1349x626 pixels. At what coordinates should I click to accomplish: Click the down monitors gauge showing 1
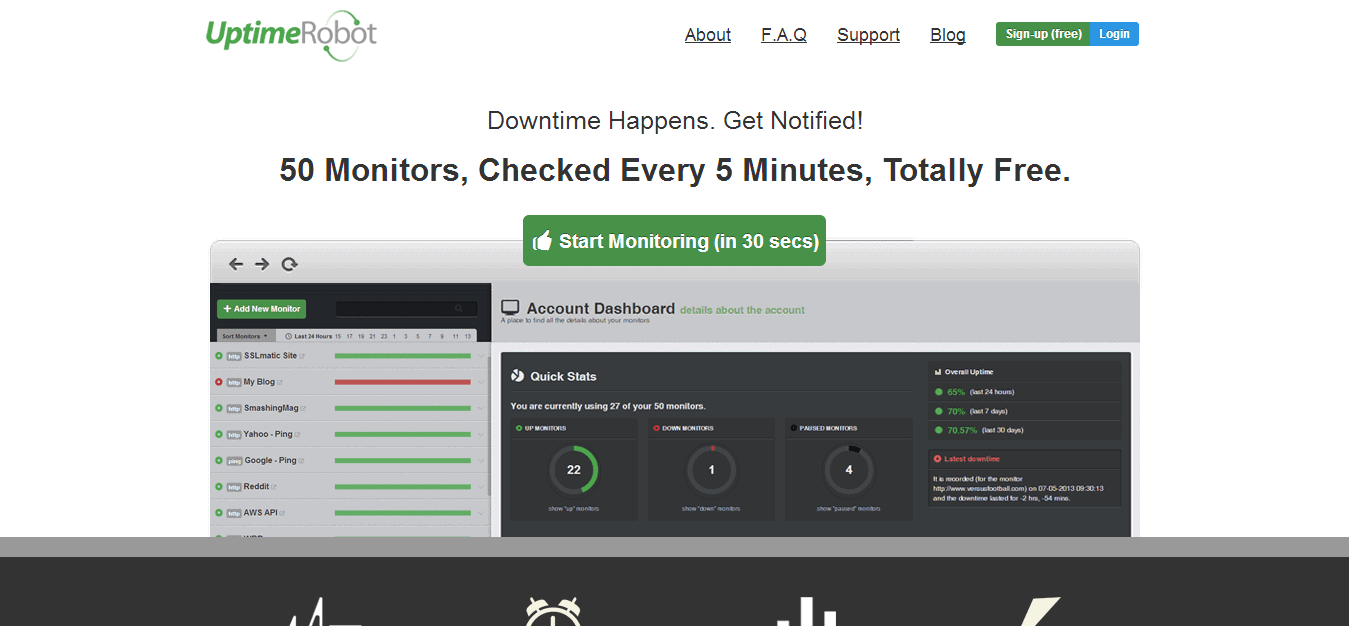(x=711, y=469)
